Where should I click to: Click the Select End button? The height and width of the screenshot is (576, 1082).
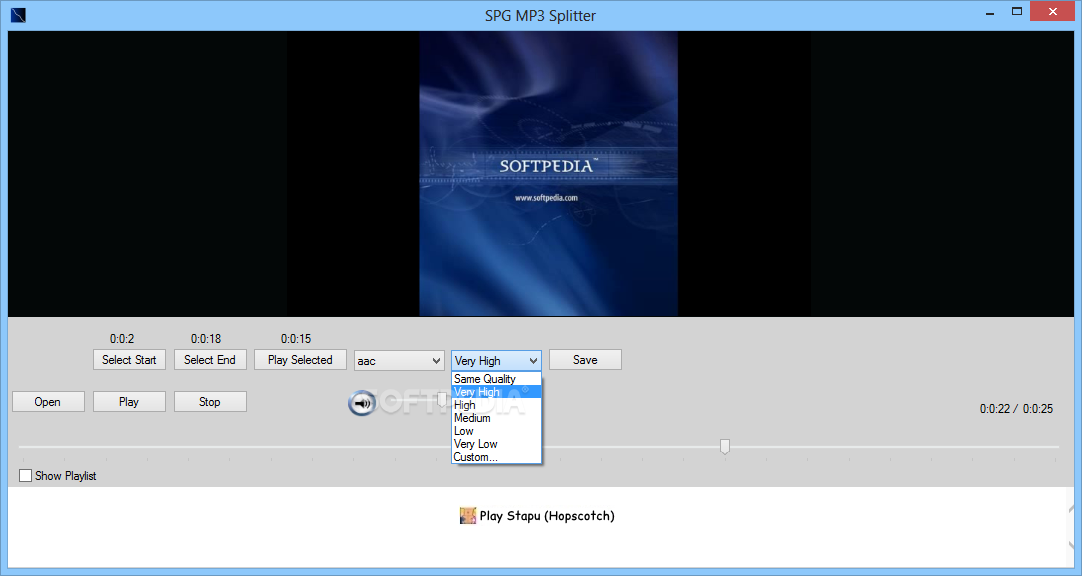tap(210, 359)
